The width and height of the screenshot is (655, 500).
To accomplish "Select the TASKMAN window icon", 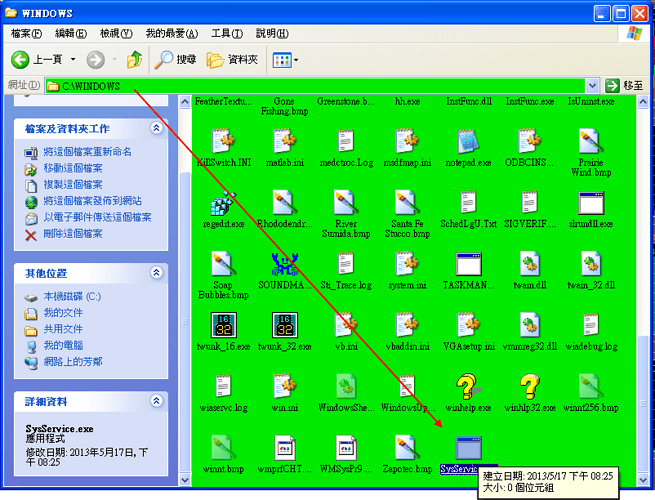I will click(468, 264).
